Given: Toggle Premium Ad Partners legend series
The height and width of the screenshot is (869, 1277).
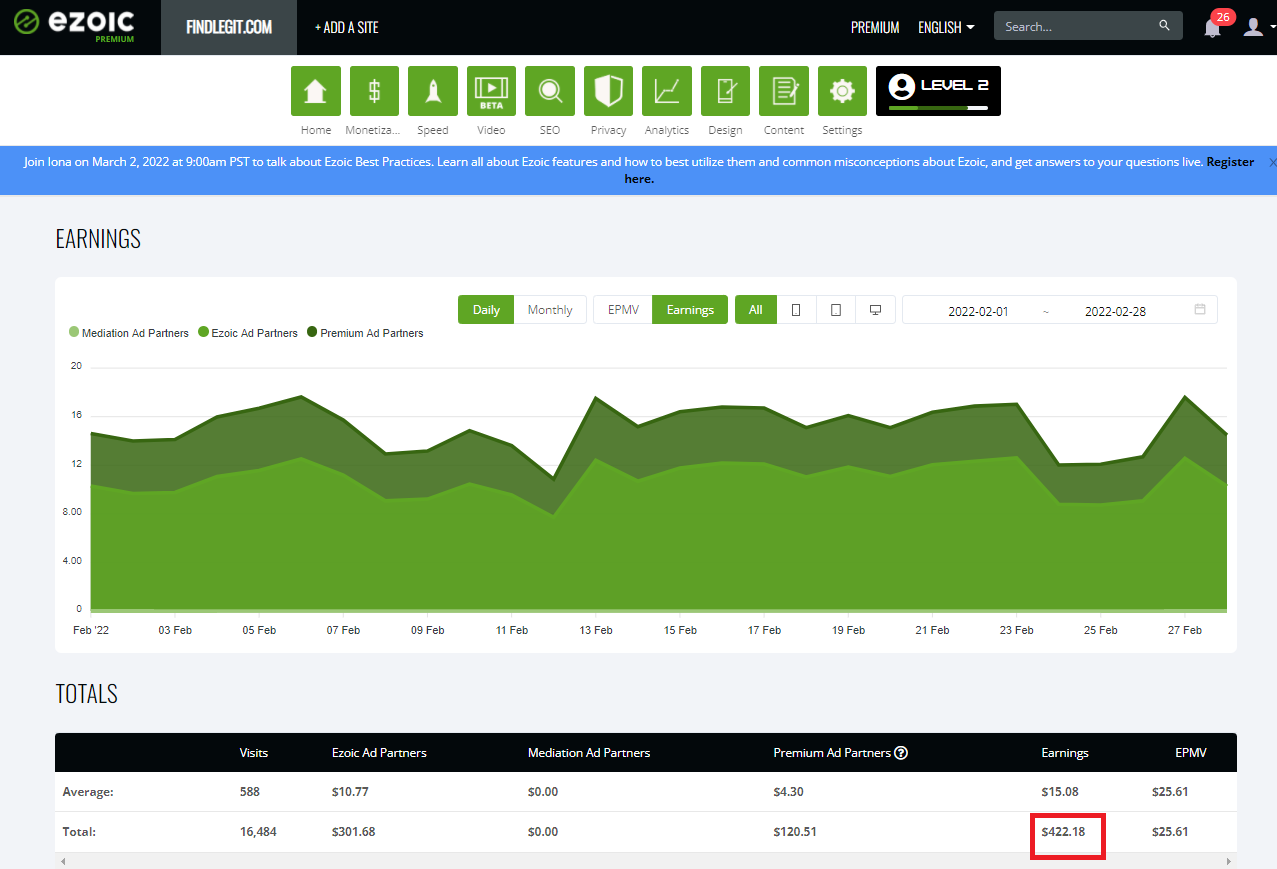Looking at the screenshot, I should [365, 333].
